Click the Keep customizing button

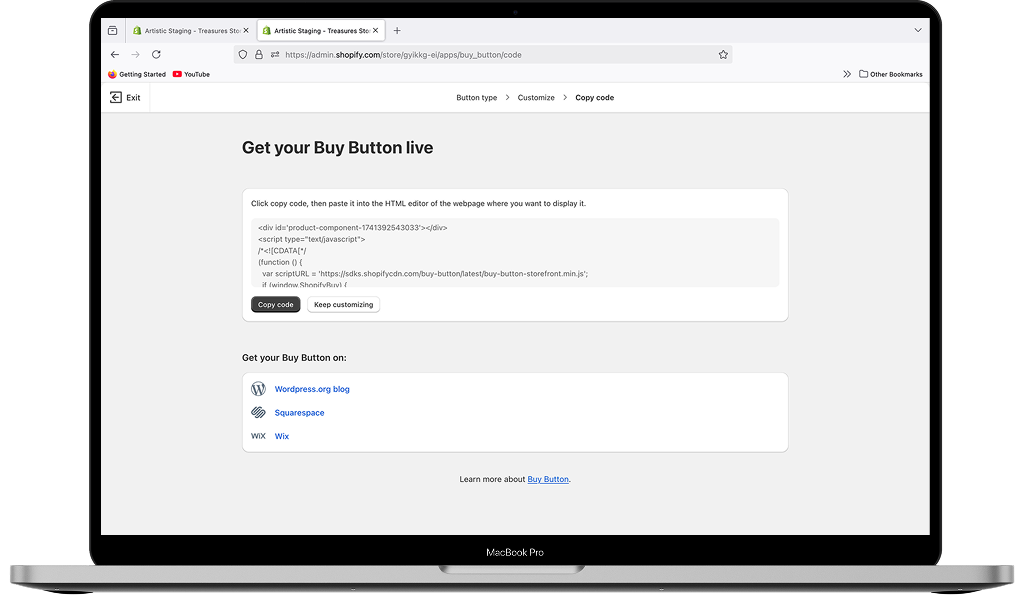[344, 305]
